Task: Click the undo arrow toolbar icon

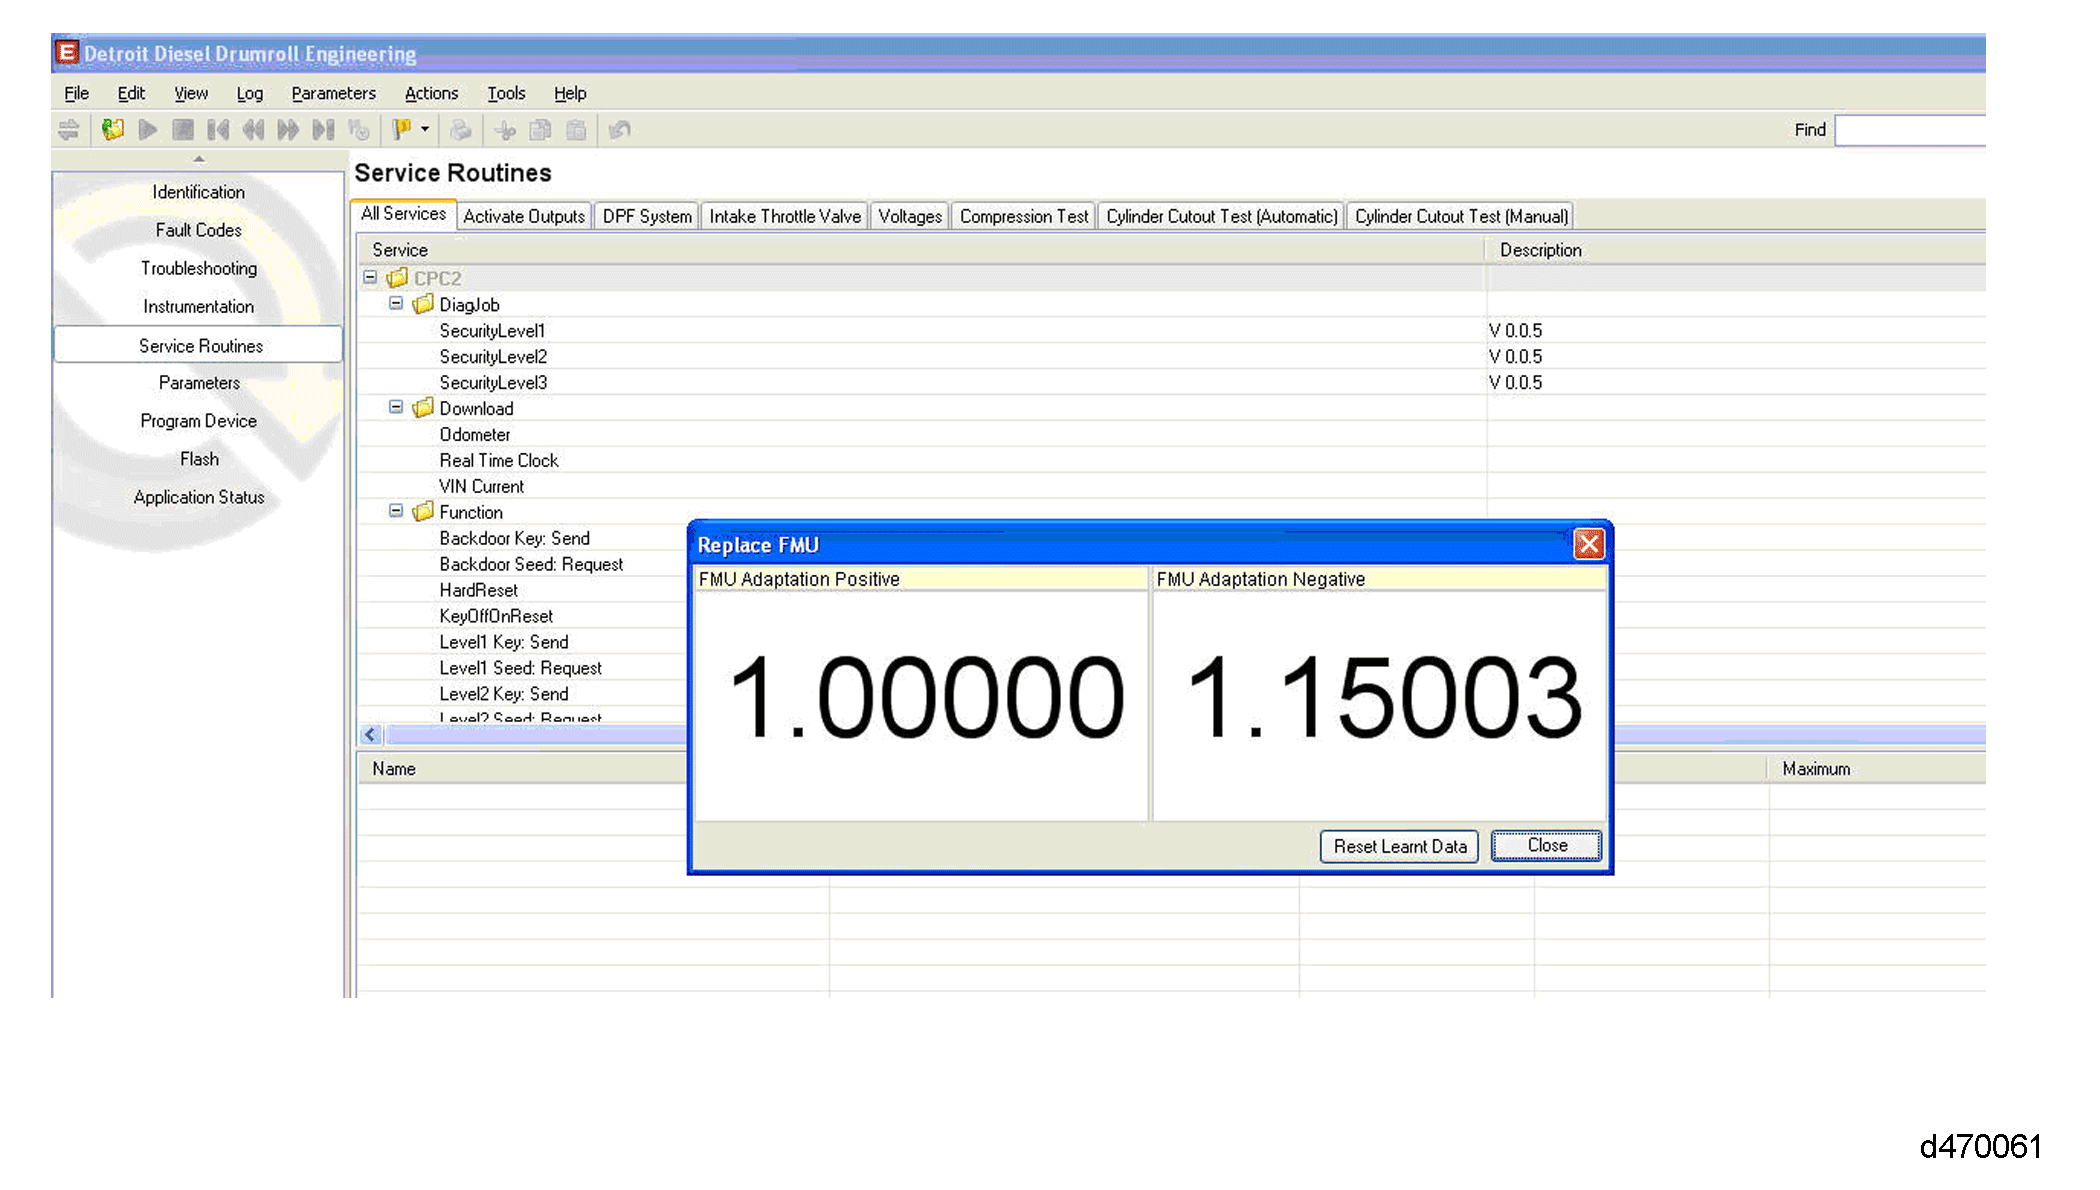Action: tap(620, 130)
